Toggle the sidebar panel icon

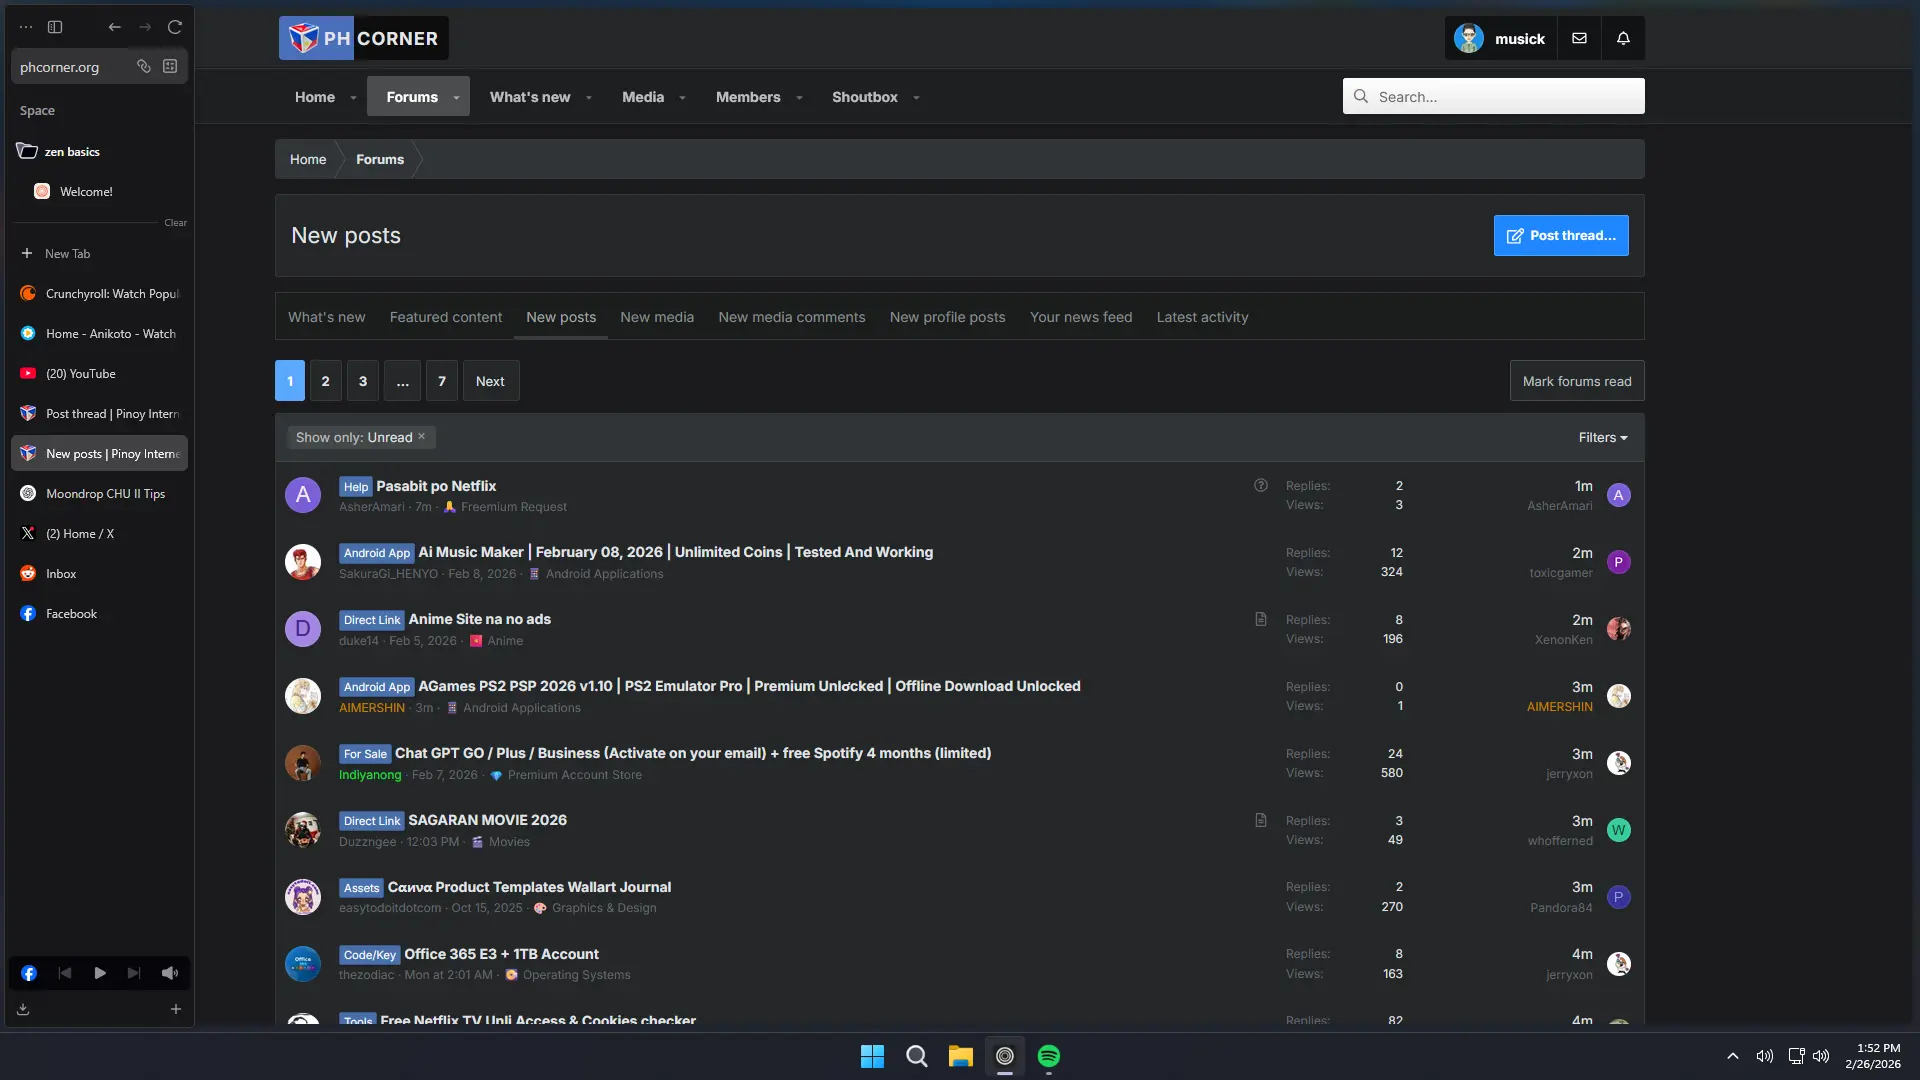click(55, 27)
